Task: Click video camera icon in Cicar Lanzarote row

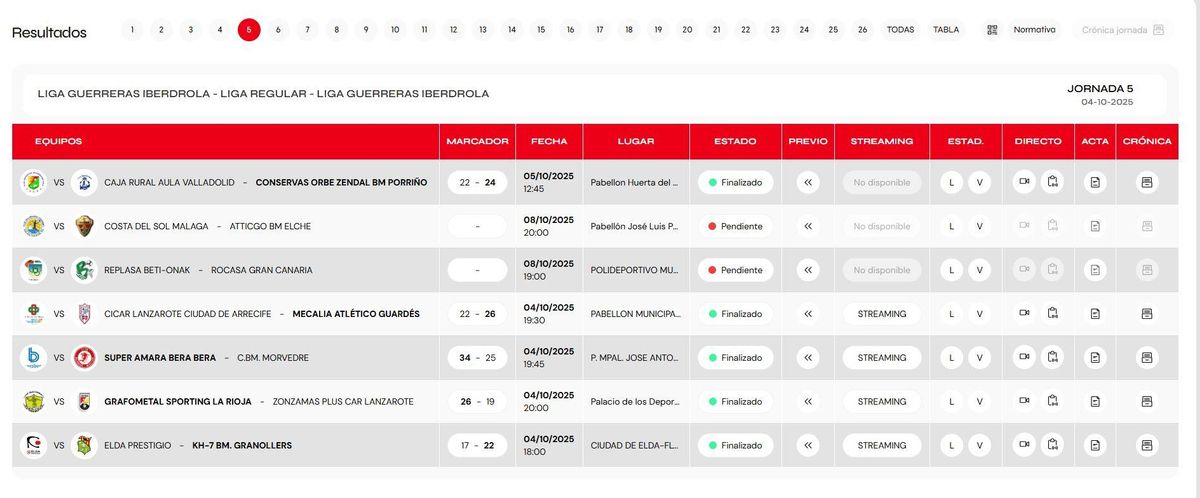Action: 1024,314
